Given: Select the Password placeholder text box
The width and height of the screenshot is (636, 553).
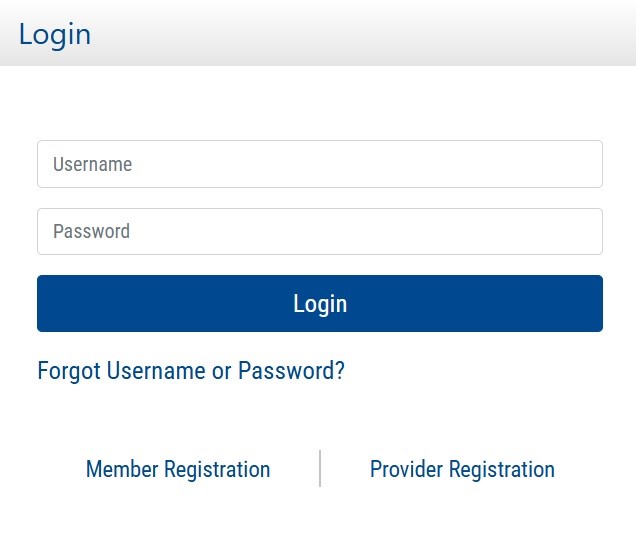Looking at the screenshot, I should (x=320, y=231).
